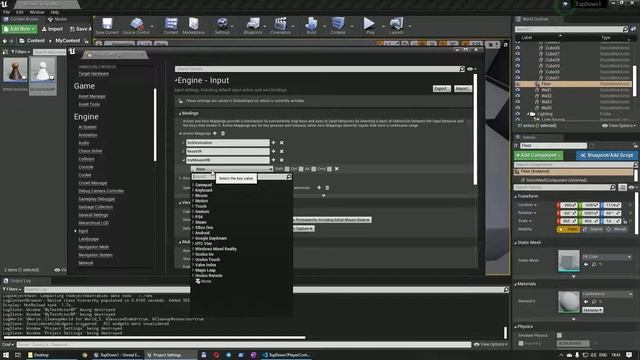Screen dimensions: 640x360
Task: Click the Compile toolbar icon
Action: (338, 25)
